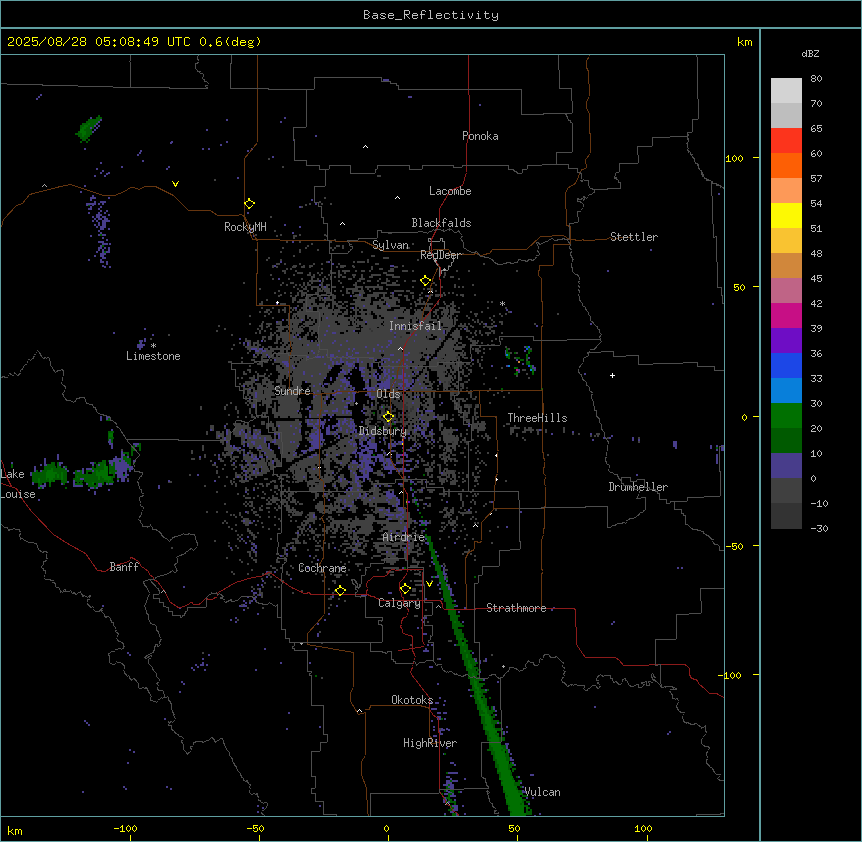Pick the magenta 42 dBZ legend swatch
Image resolution: width=862 pixels, height=842 pixels.
click(x=786, y=315)
